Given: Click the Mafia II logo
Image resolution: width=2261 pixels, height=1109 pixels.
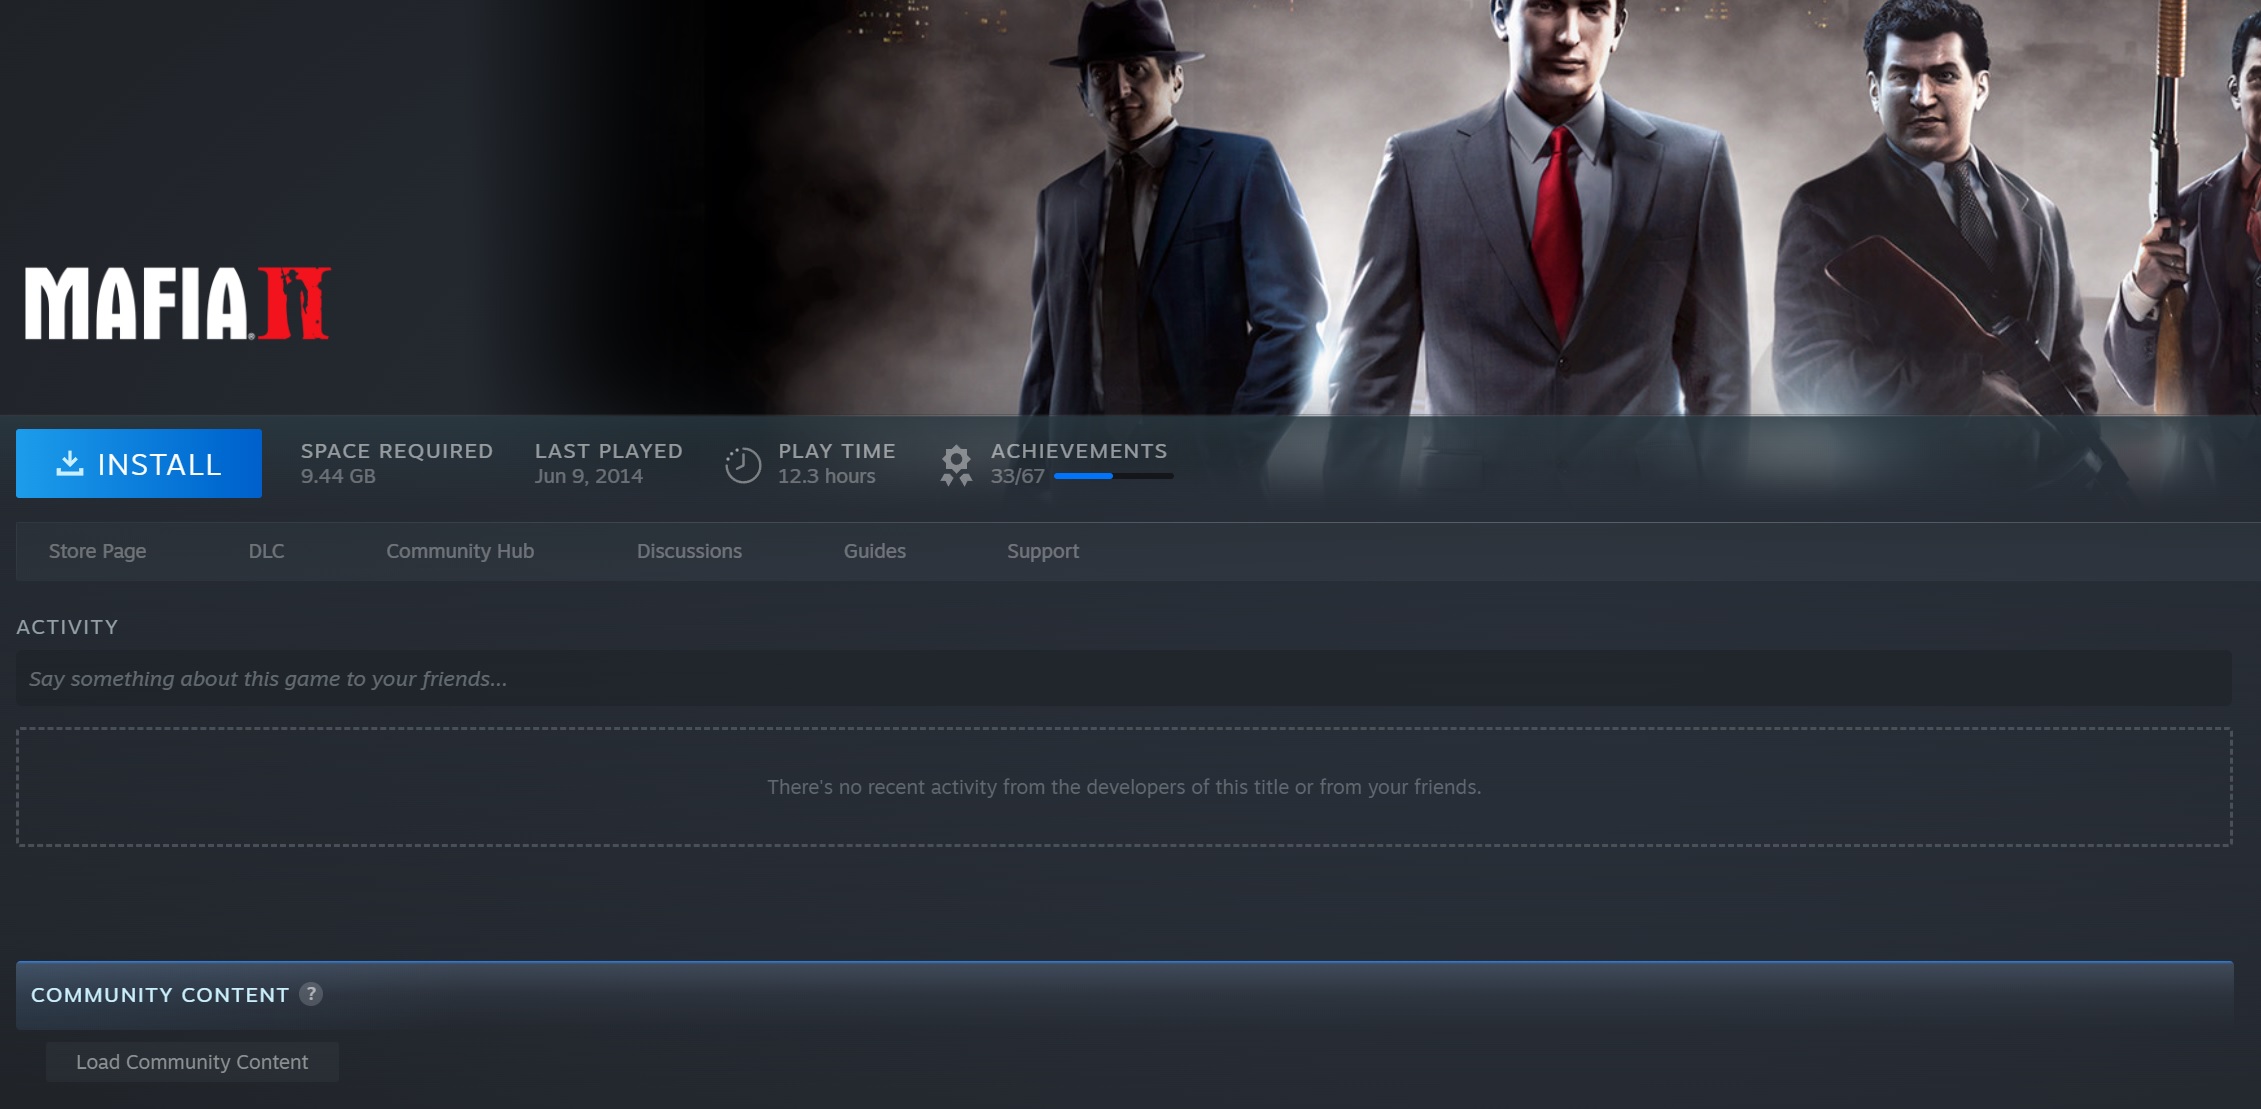Looking at the screenshot, I should coord(177,303).
